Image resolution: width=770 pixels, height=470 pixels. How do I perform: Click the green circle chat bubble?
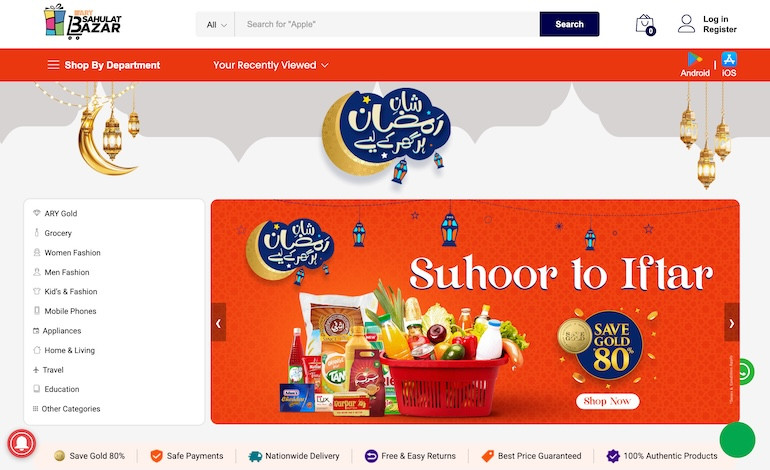(737, 440)
